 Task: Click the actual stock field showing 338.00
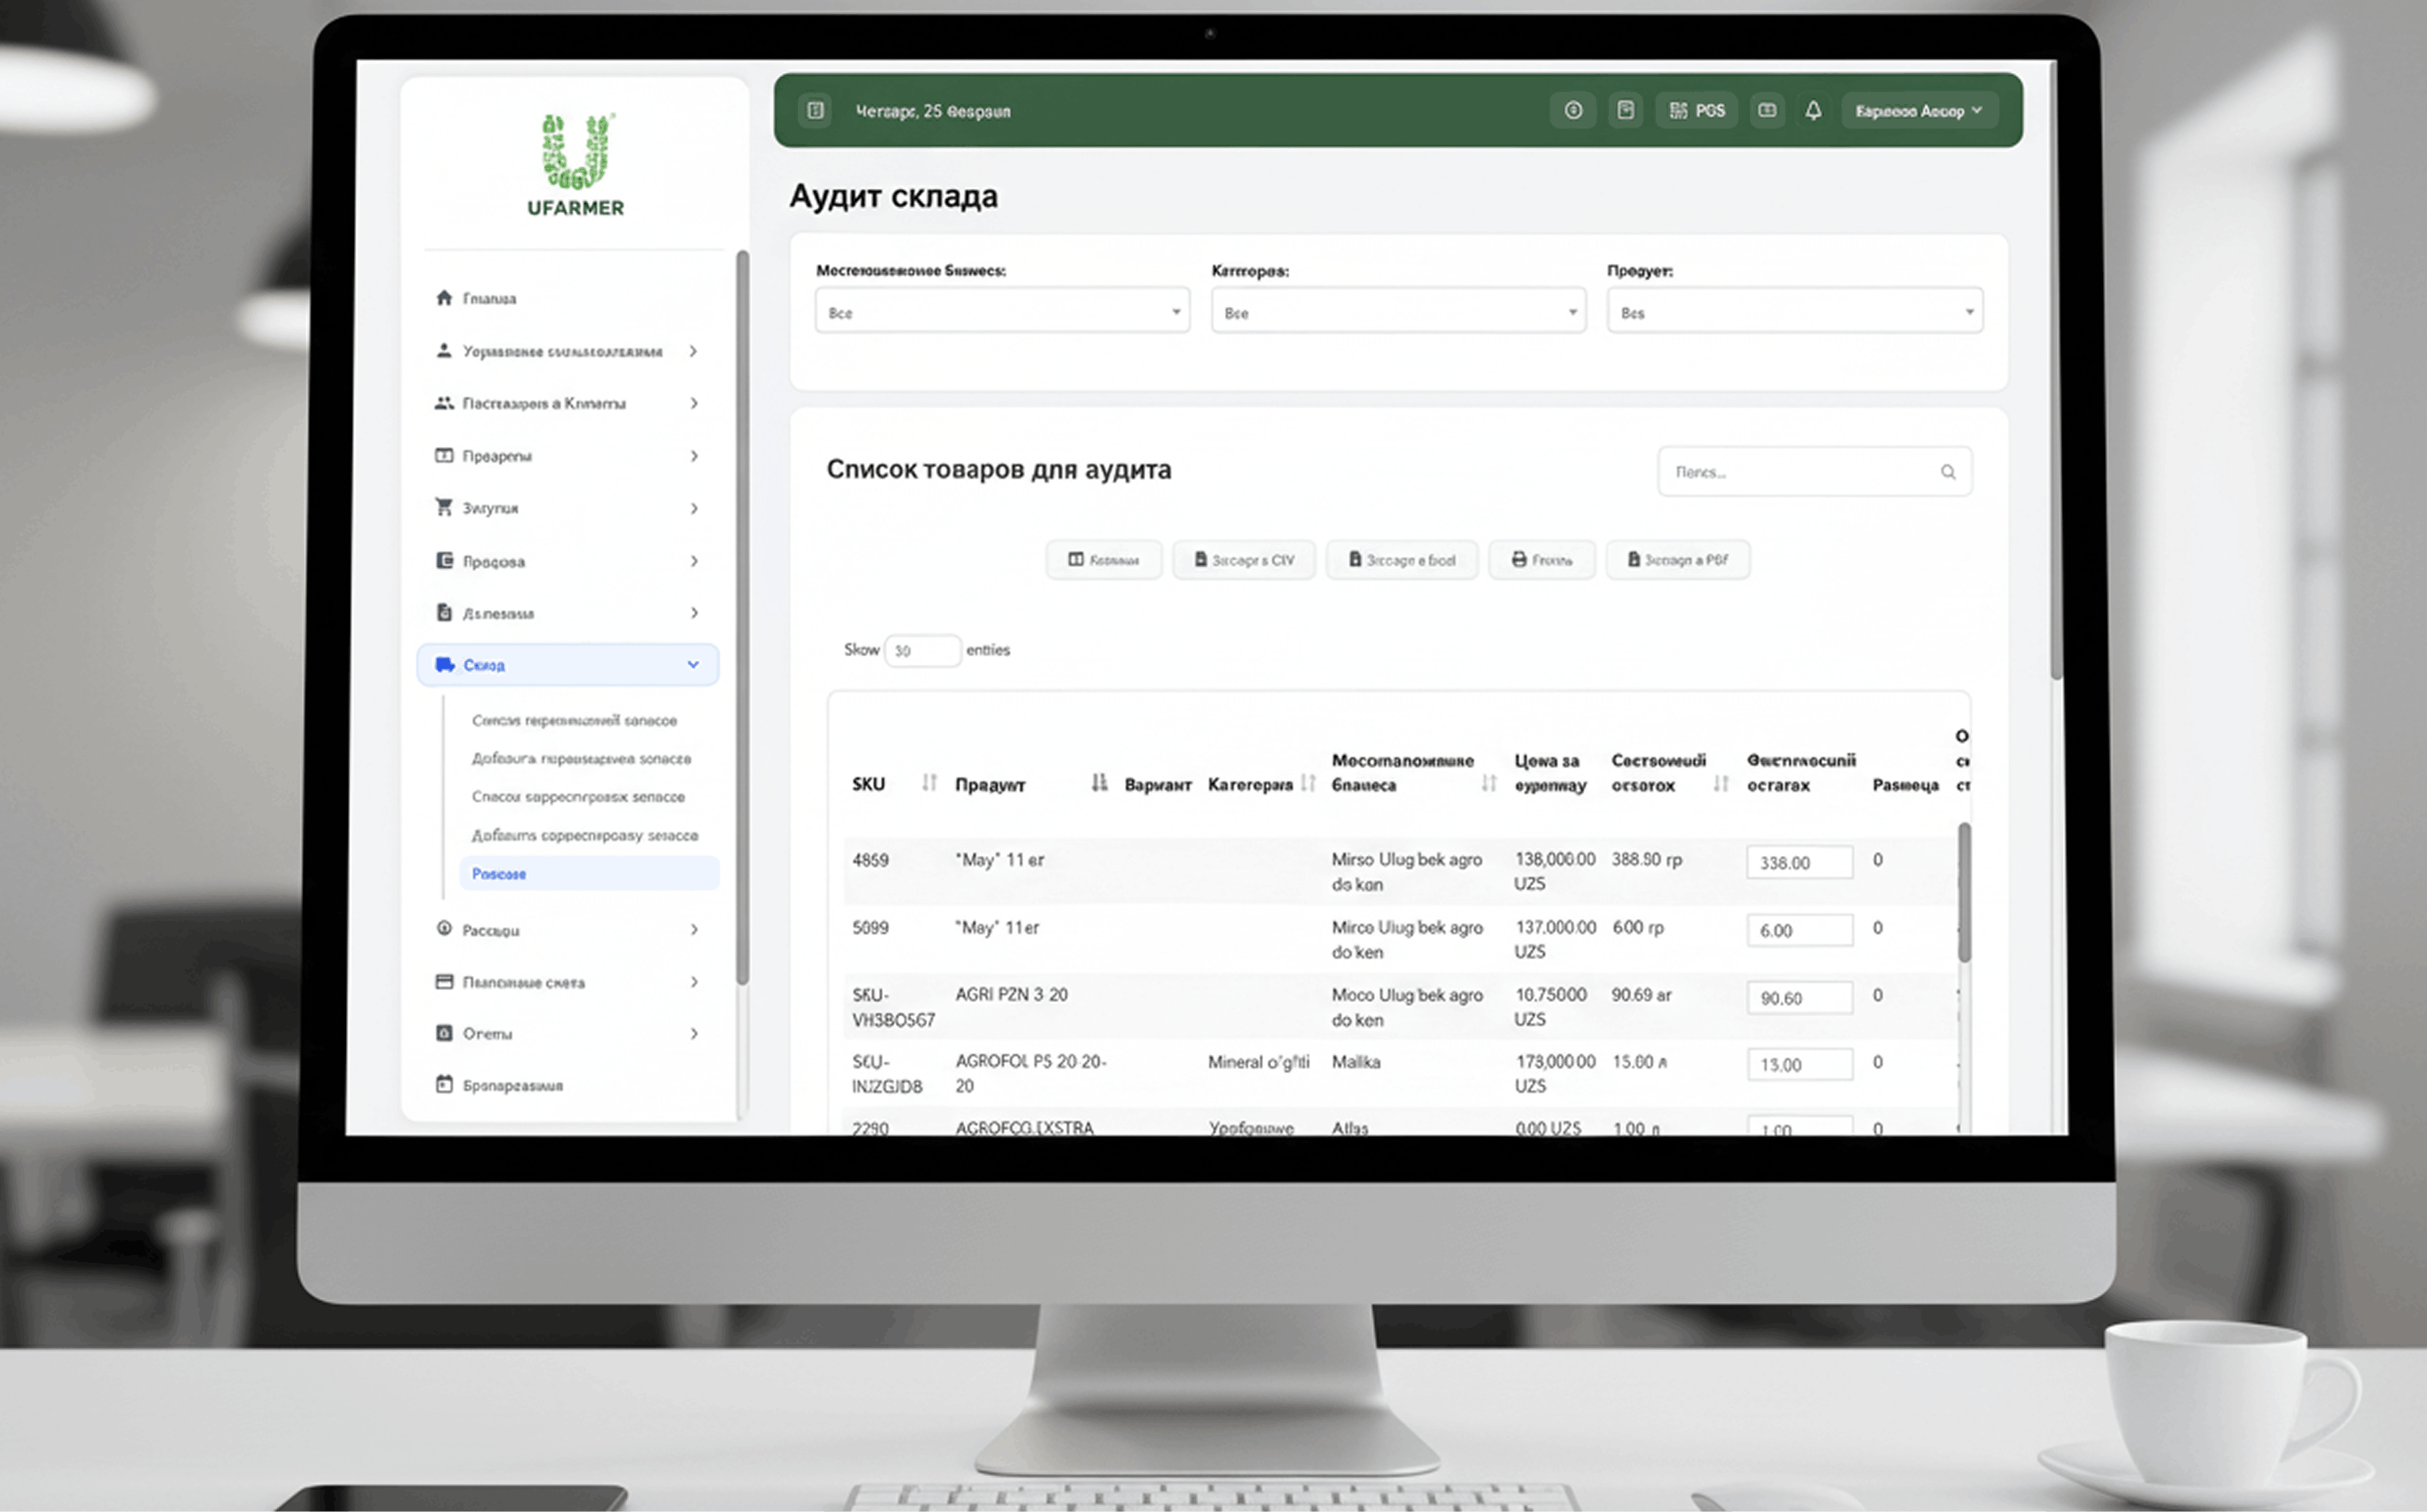1798,862
